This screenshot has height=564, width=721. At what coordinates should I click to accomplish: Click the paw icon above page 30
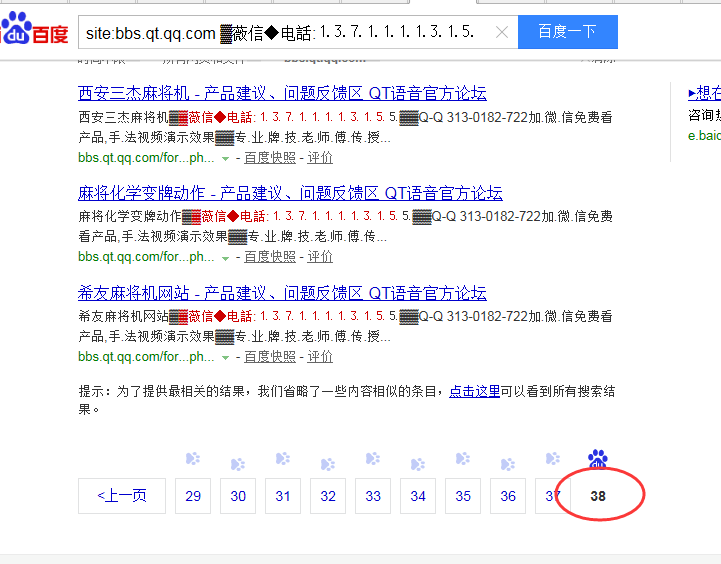(238, 464)
